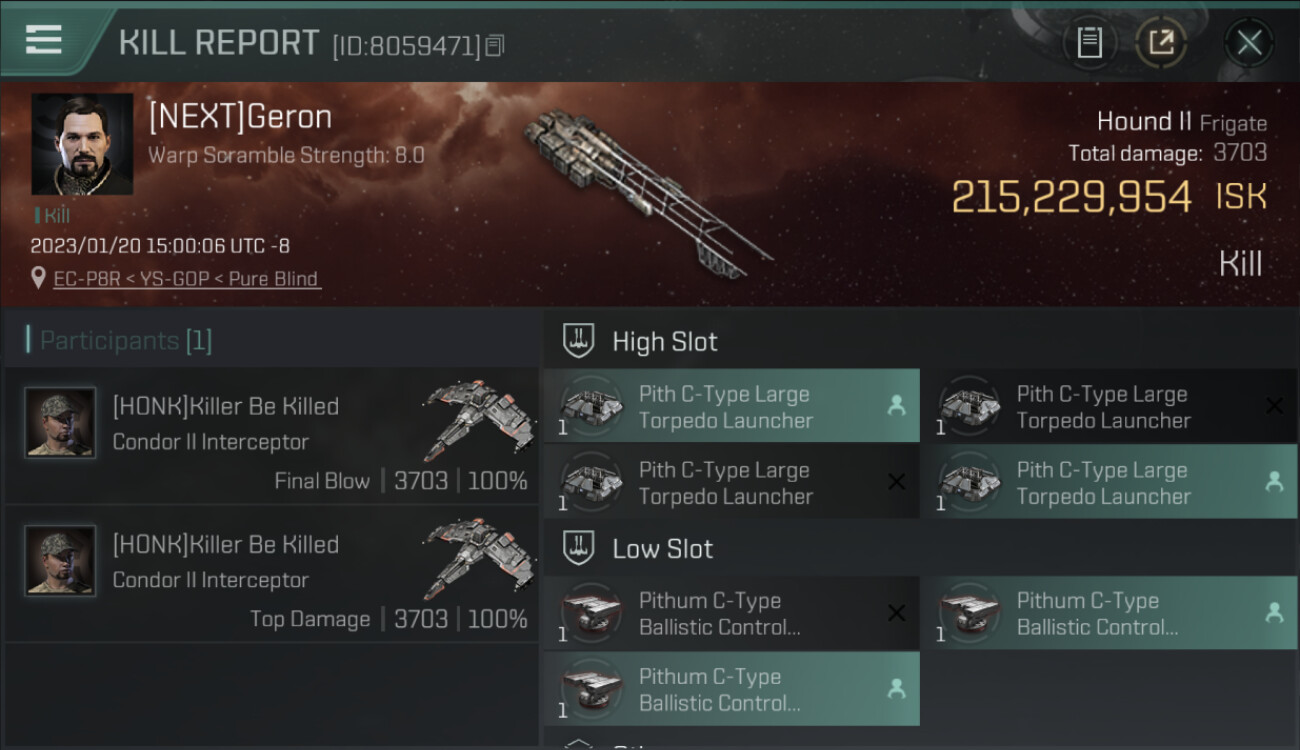The height and width of the screenshot is (750, 1300).
Task: Open the clipboard notes icon
Action: [x=1089, y=42]
